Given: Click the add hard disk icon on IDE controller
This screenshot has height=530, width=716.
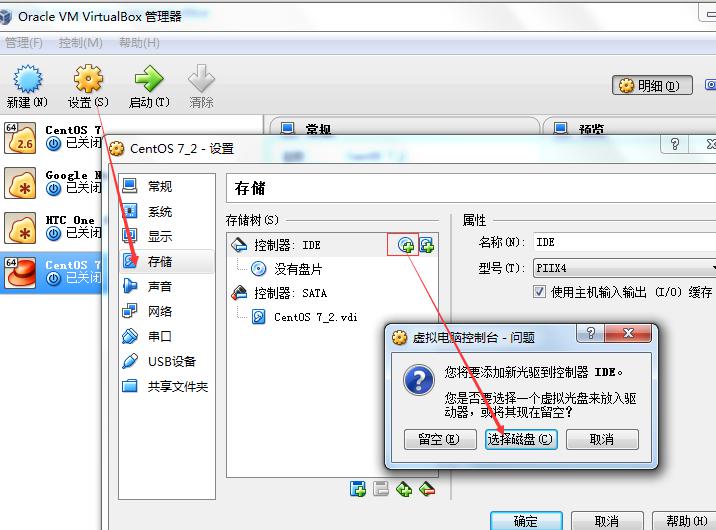Looking at the screenshot, I should [x=427, y=245].
